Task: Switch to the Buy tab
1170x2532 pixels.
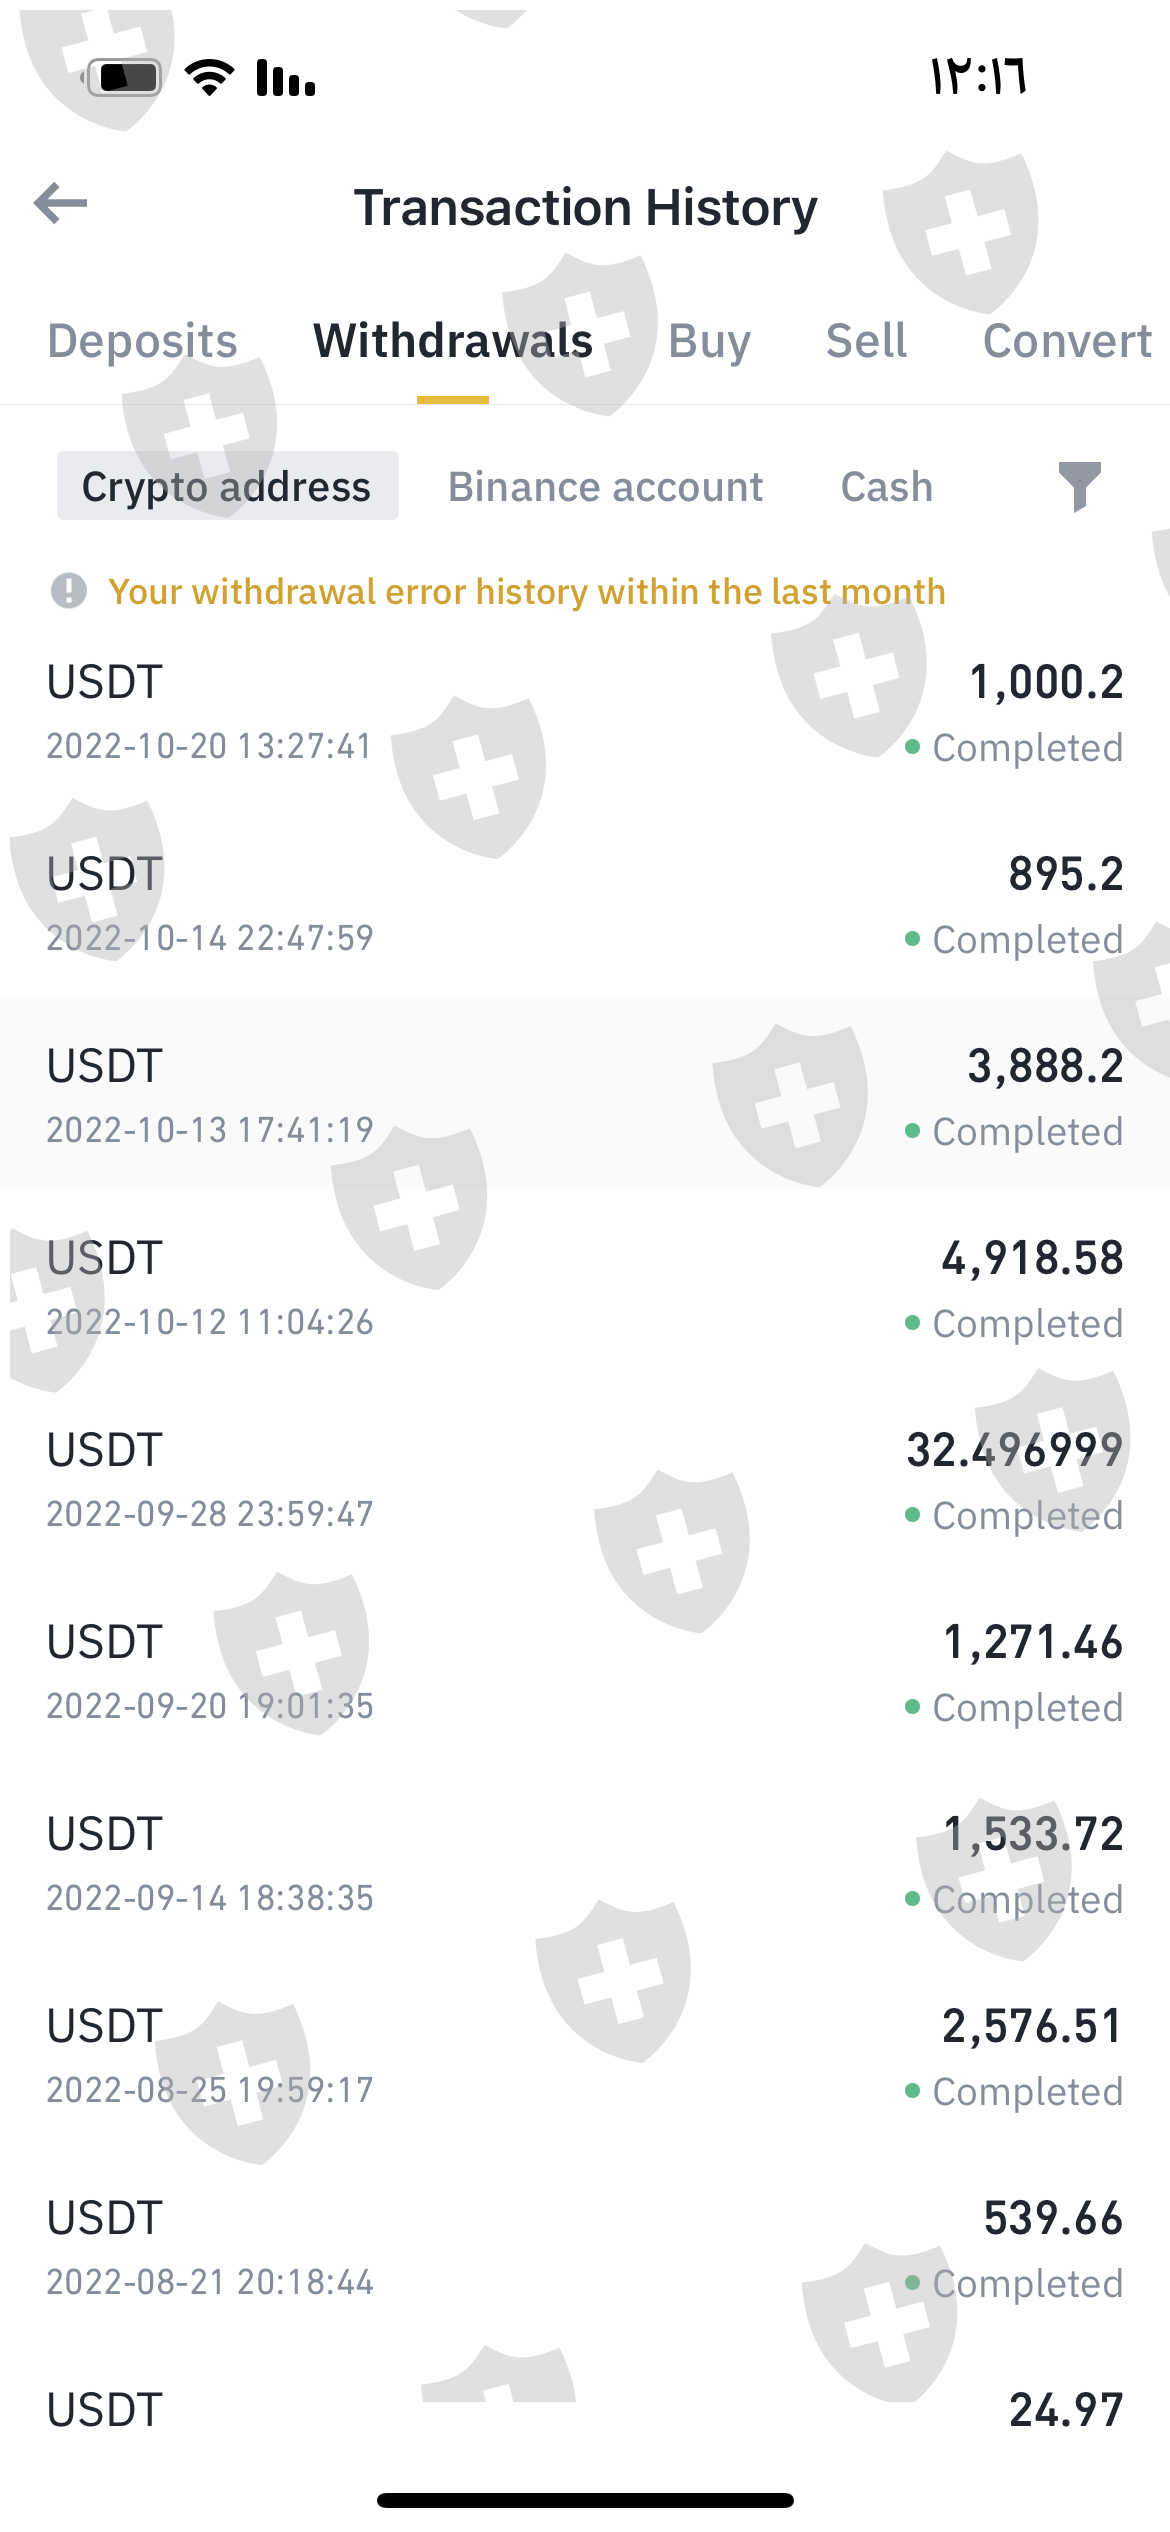Action: click(709, 341)
